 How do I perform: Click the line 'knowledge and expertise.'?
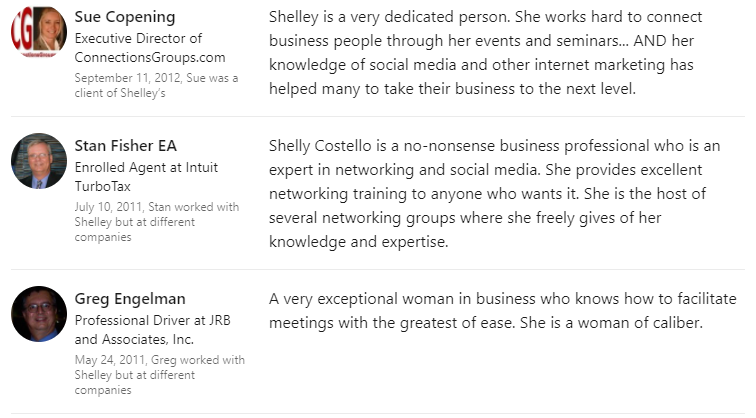coord(359,242)
